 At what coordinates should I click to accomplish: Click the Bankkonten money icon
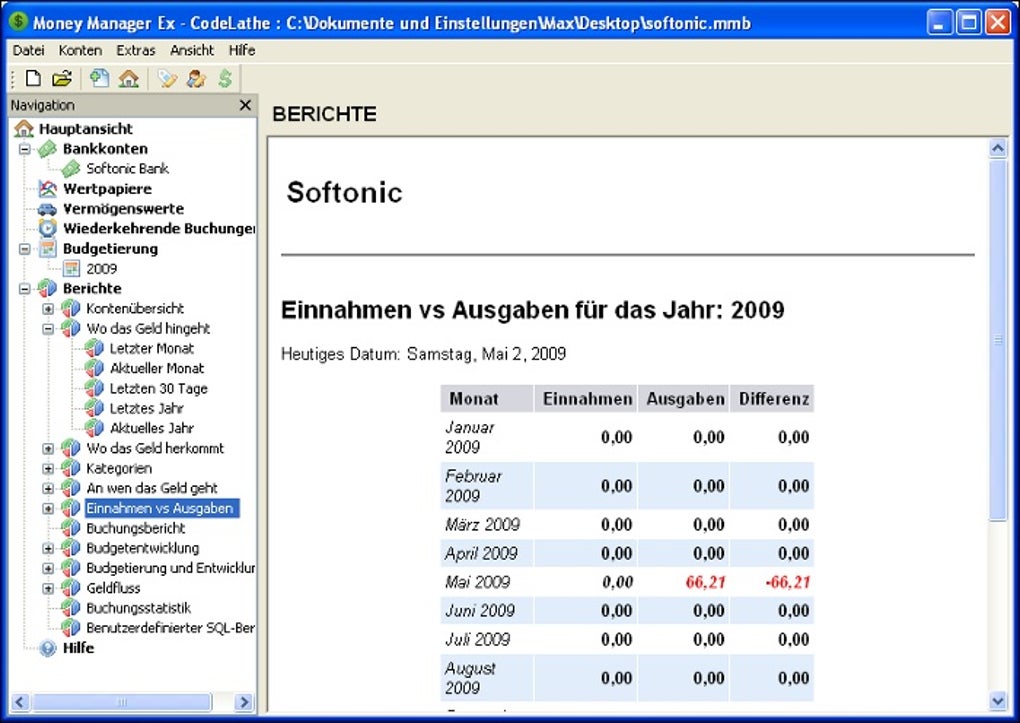click(x=47, y=148)
